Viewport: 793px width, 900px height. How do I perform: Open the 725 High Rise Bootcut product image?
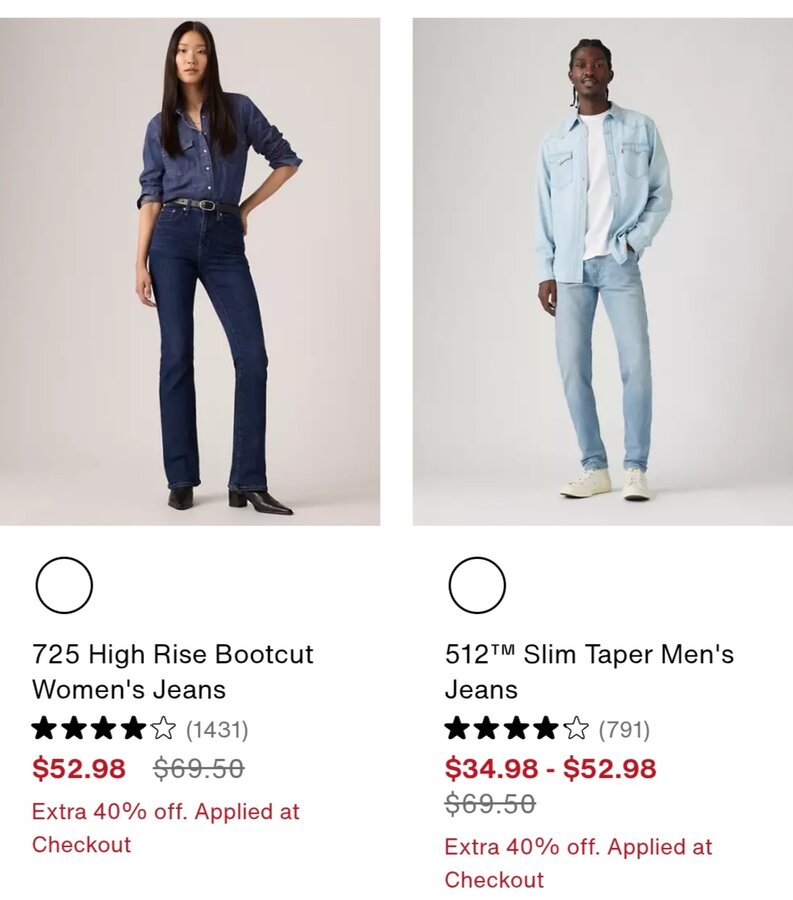pyautogui.click(x=190, y=271)
